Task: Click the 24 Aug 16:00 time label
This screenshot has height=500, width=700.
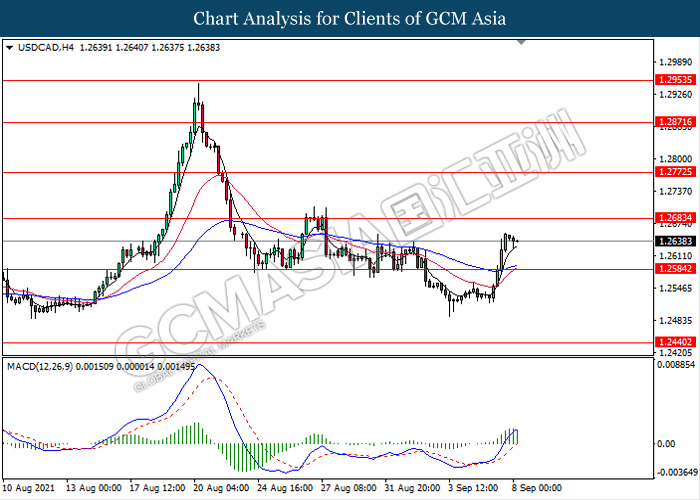Action: click(285, 488)
